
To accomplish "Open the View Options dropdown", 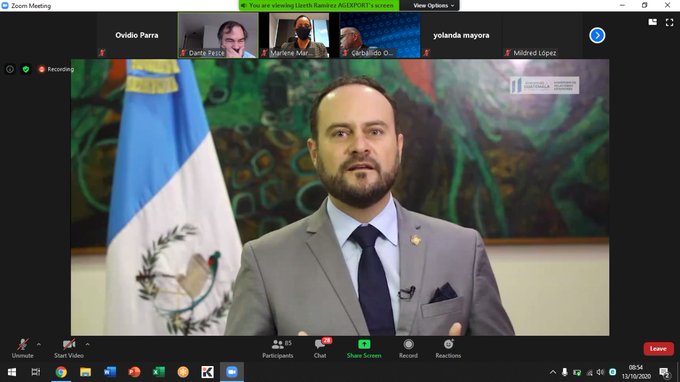I will pyautogui.click(x=433, y=6).
